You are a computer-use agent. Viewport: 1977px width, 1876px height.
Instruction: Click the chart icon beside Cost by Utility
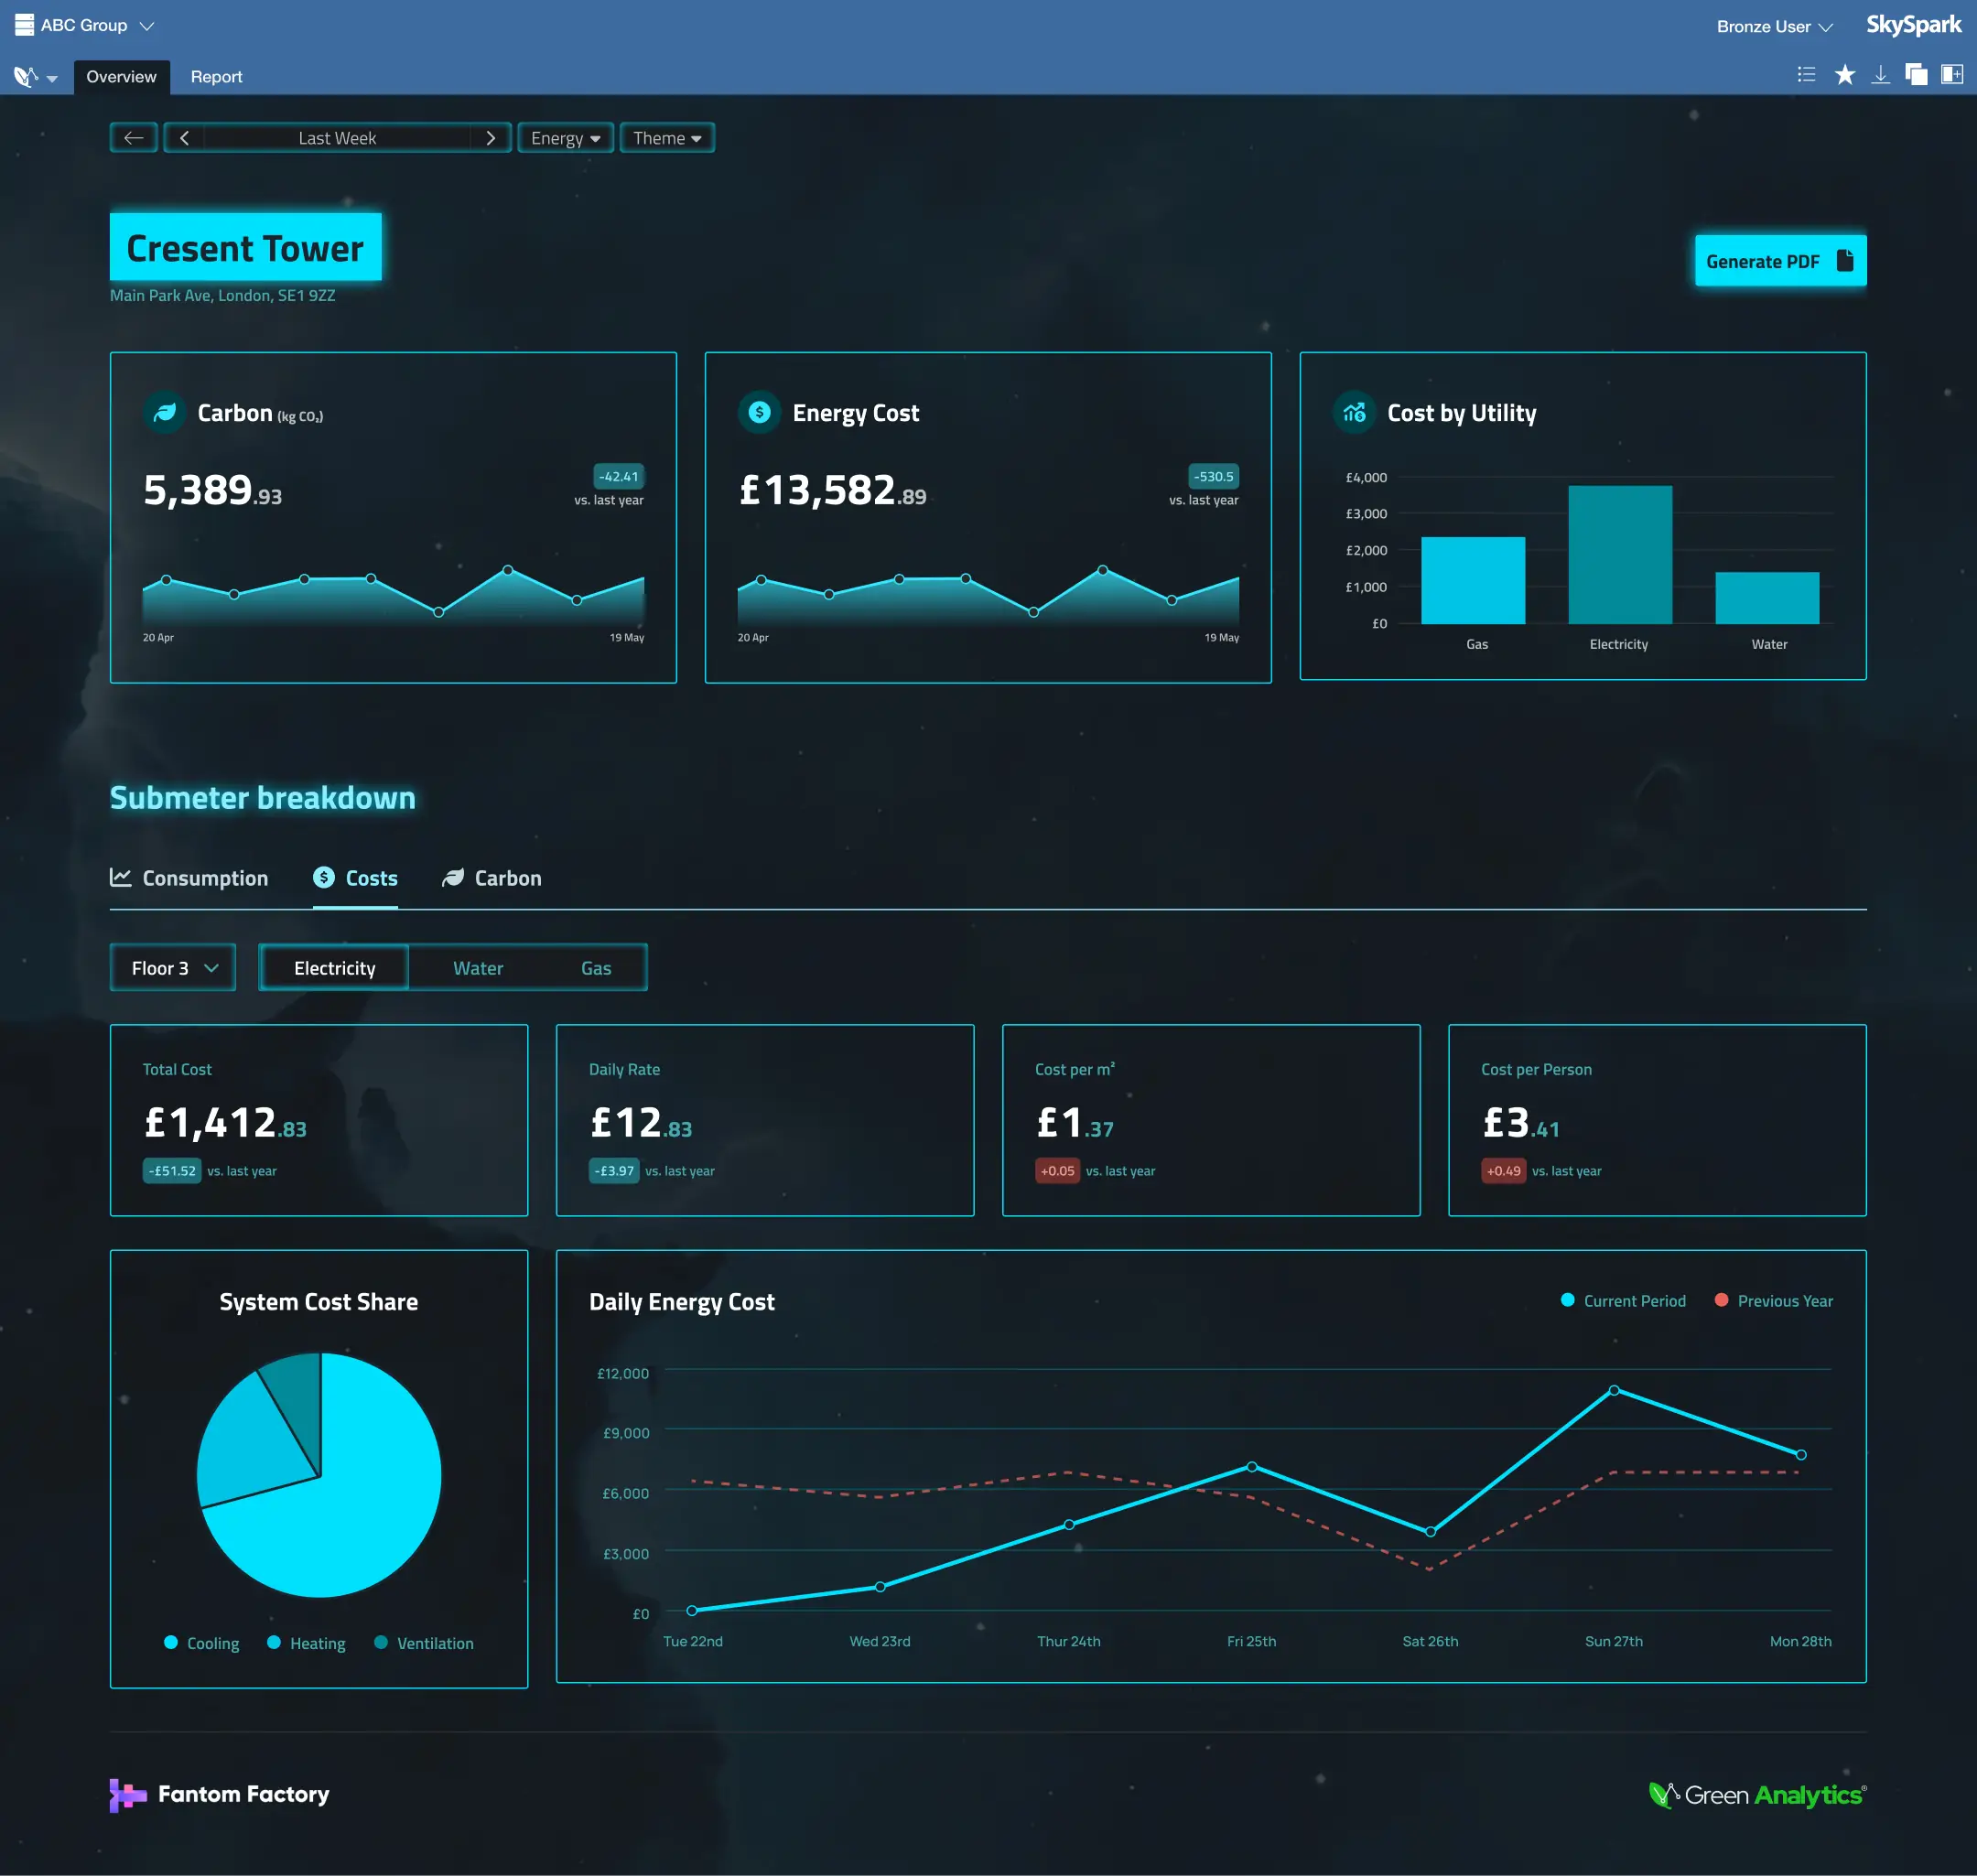1355,413
